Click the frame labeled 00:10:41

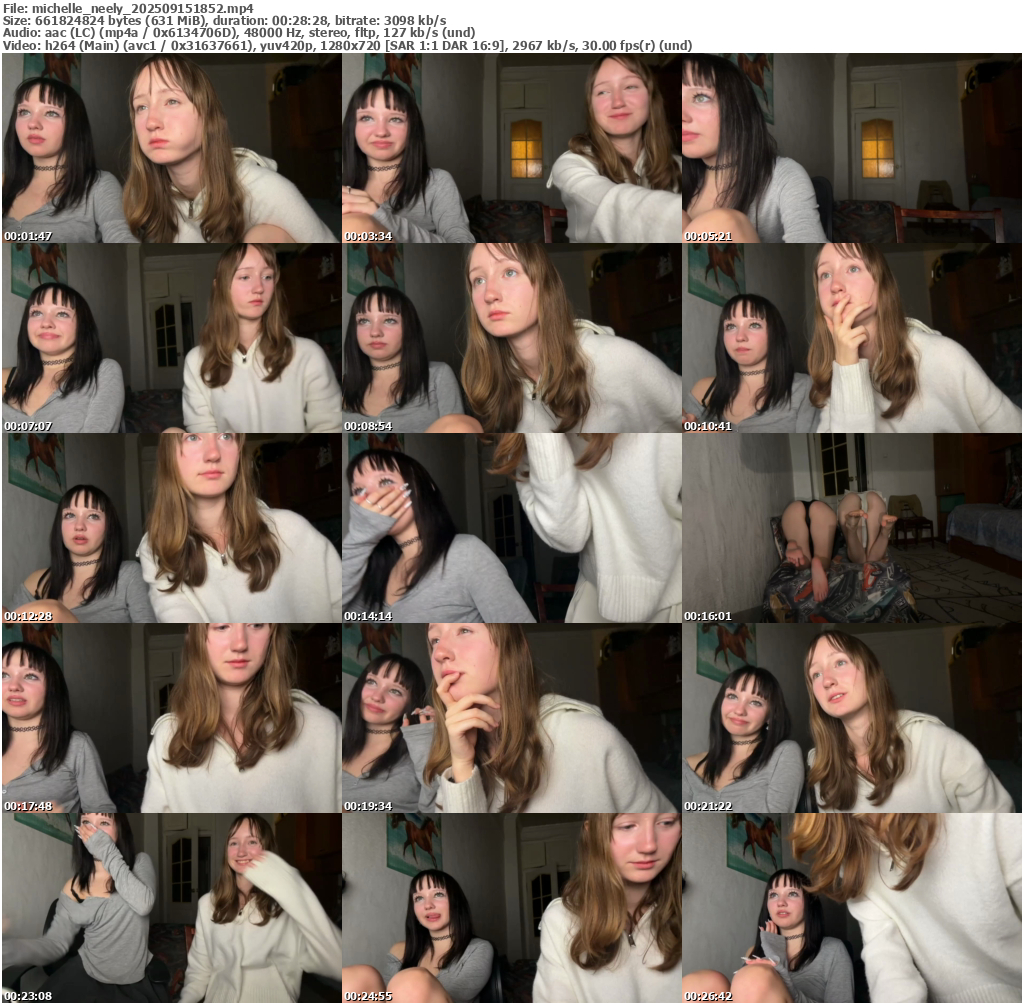pos(852,338)
